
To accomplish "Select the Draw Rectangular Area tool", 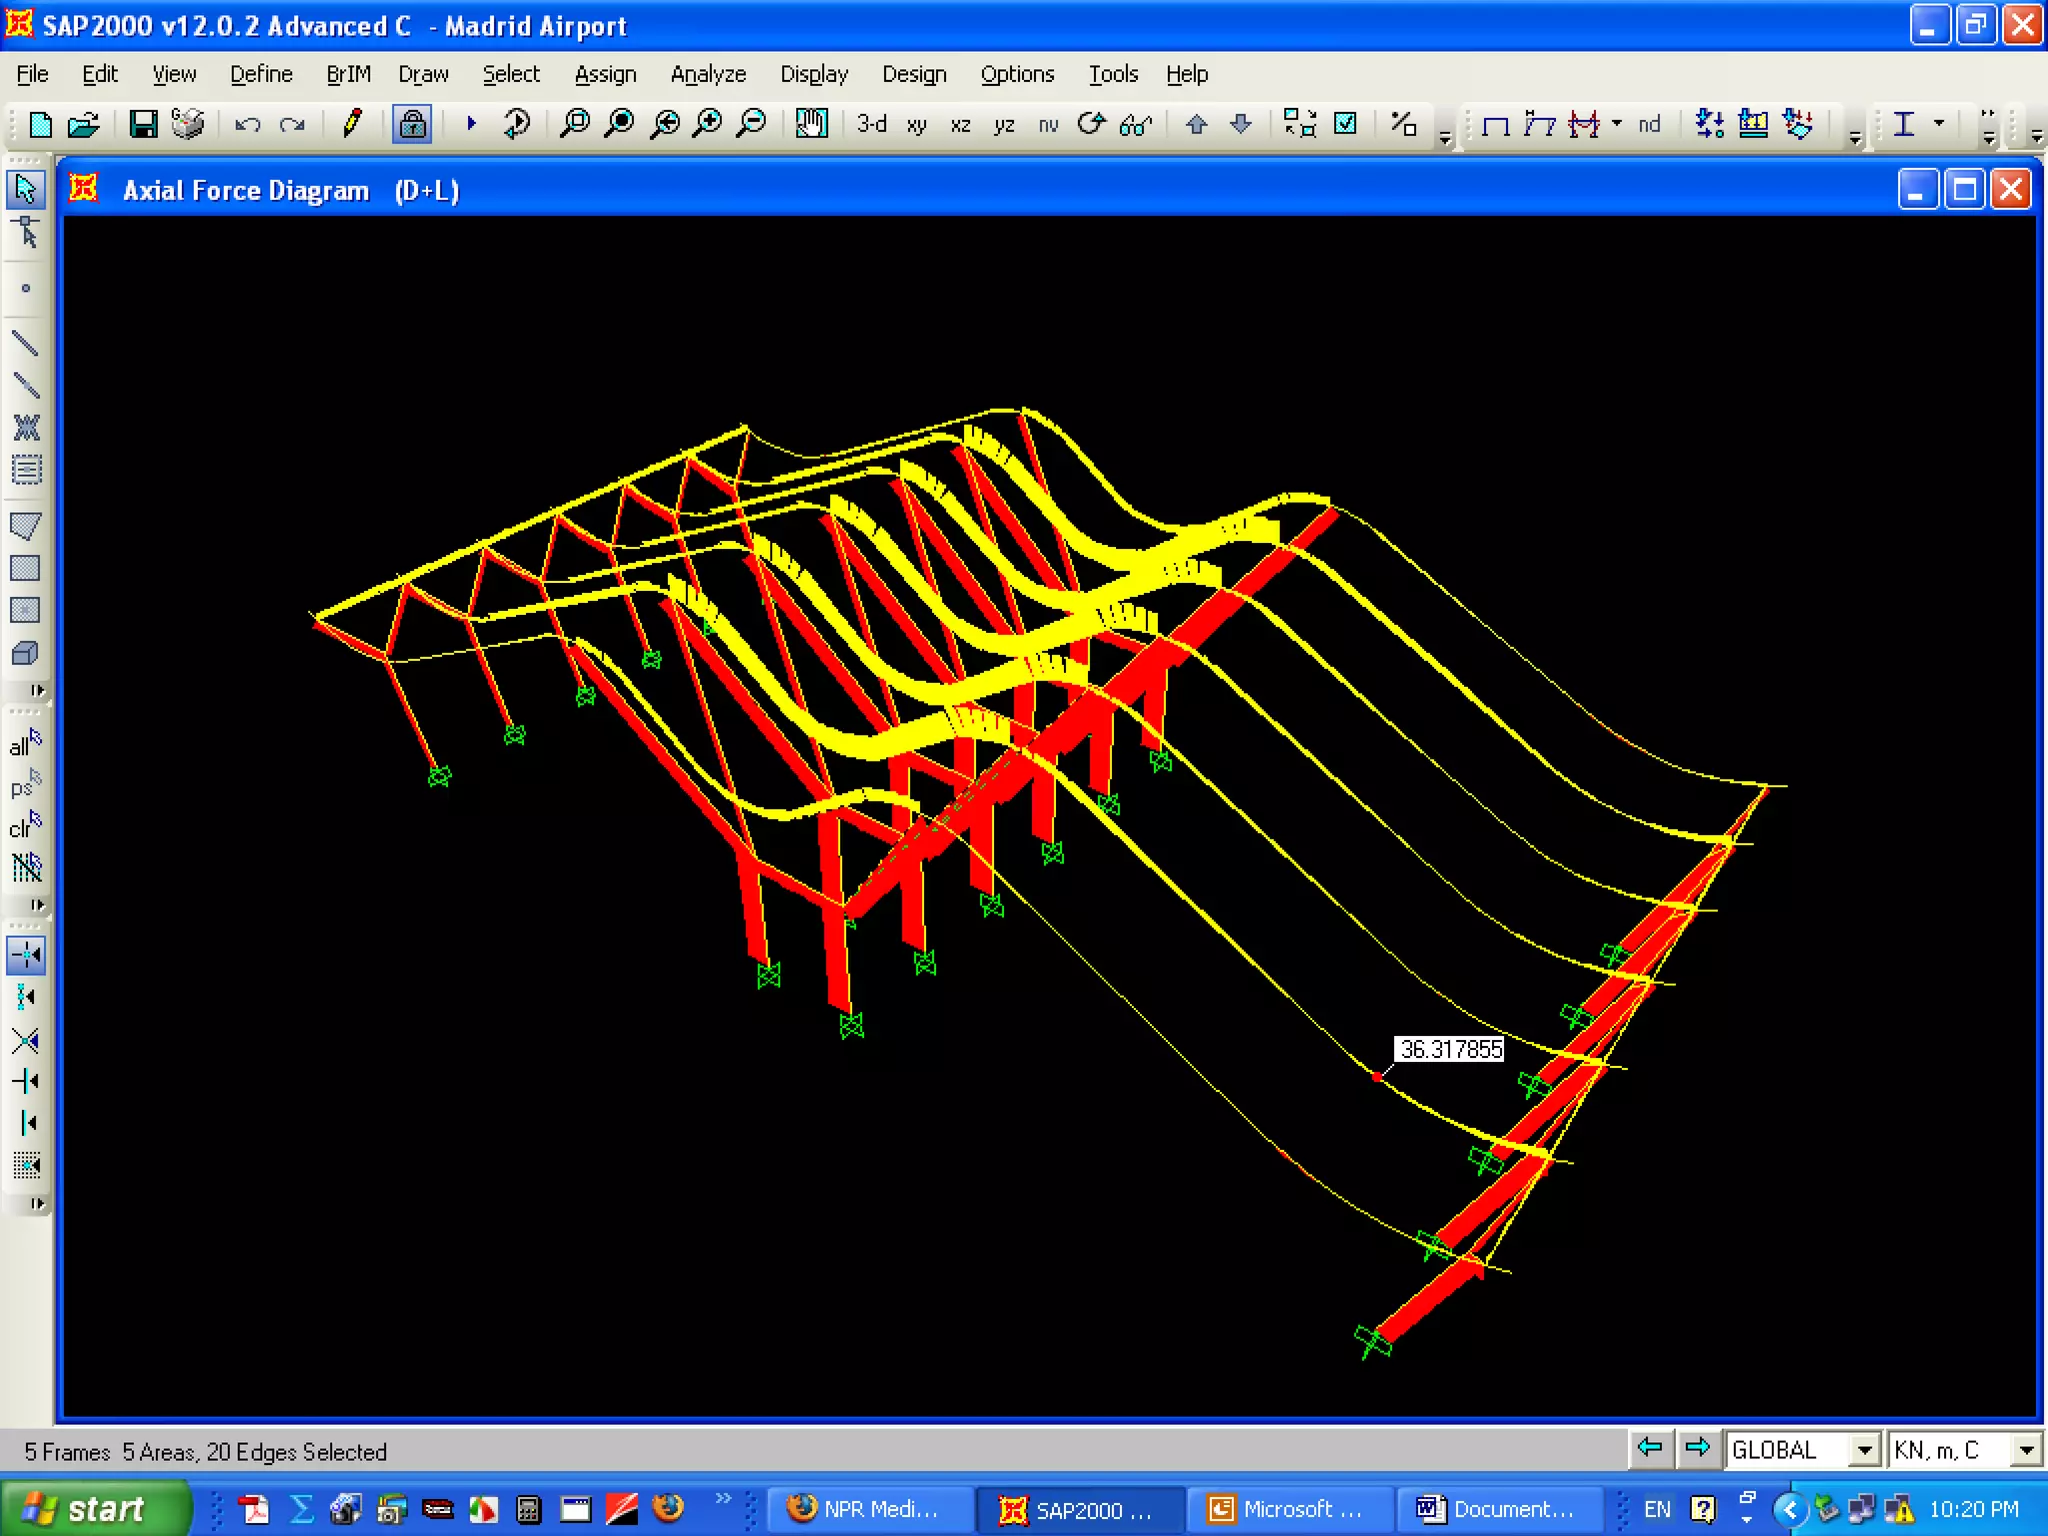I will coord(25,568).
